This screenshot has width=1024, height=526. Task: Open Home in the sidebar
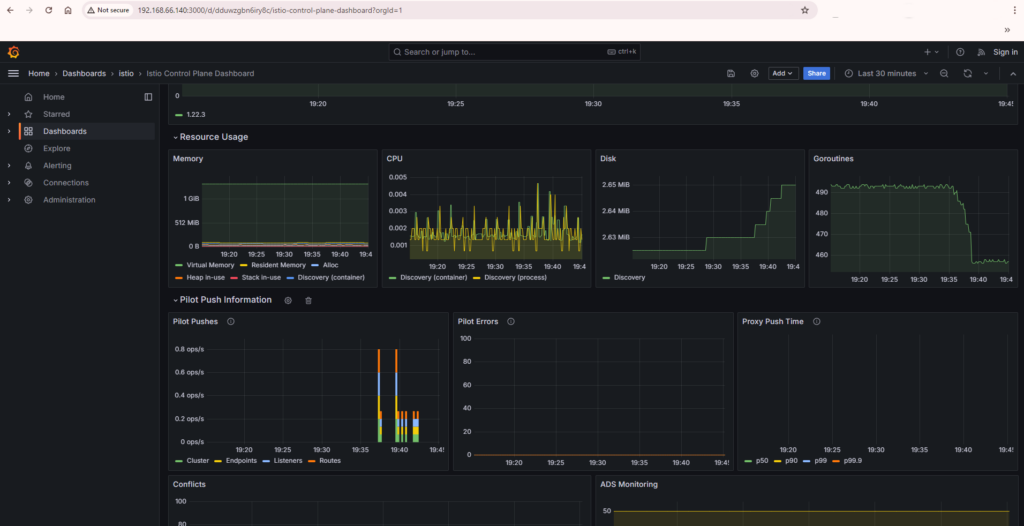click(x=54, y=97)
